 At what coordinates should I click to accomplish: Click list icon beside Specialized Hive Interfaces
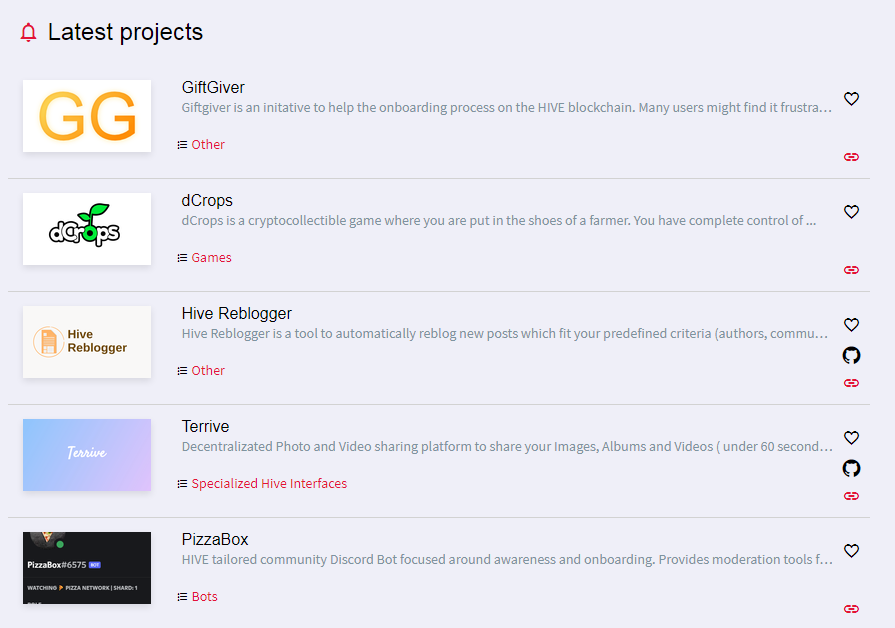[182, 484]
